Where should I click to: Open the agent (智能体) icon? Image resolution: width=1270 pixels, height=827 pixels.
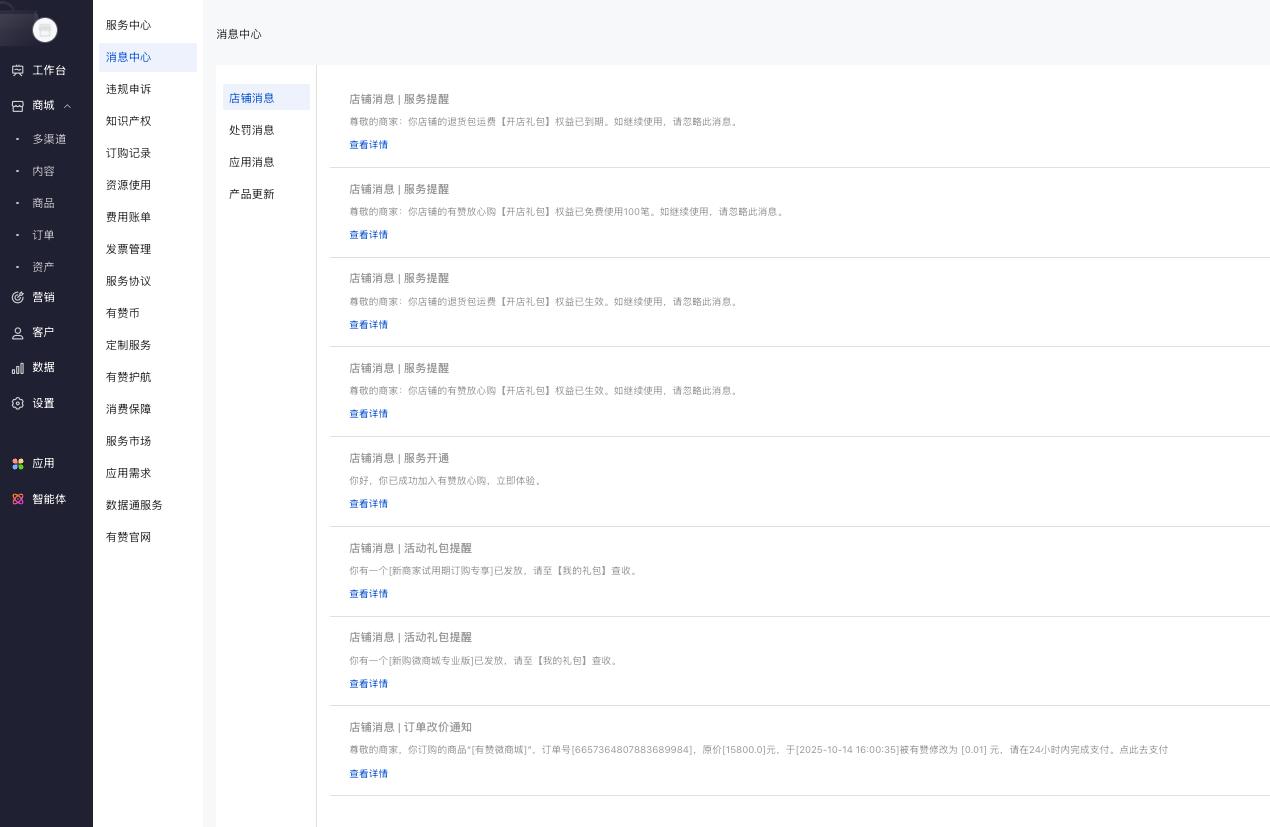17,500
